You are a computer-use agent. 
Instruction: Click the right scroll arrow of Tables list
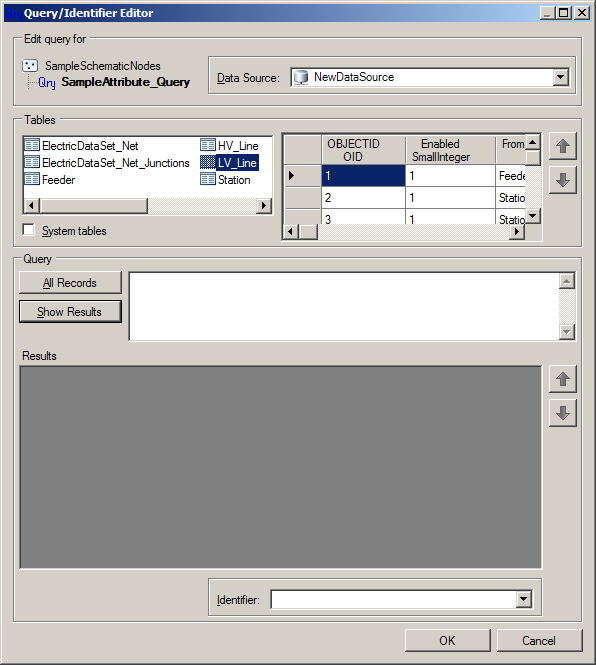(x=264, y=206)
